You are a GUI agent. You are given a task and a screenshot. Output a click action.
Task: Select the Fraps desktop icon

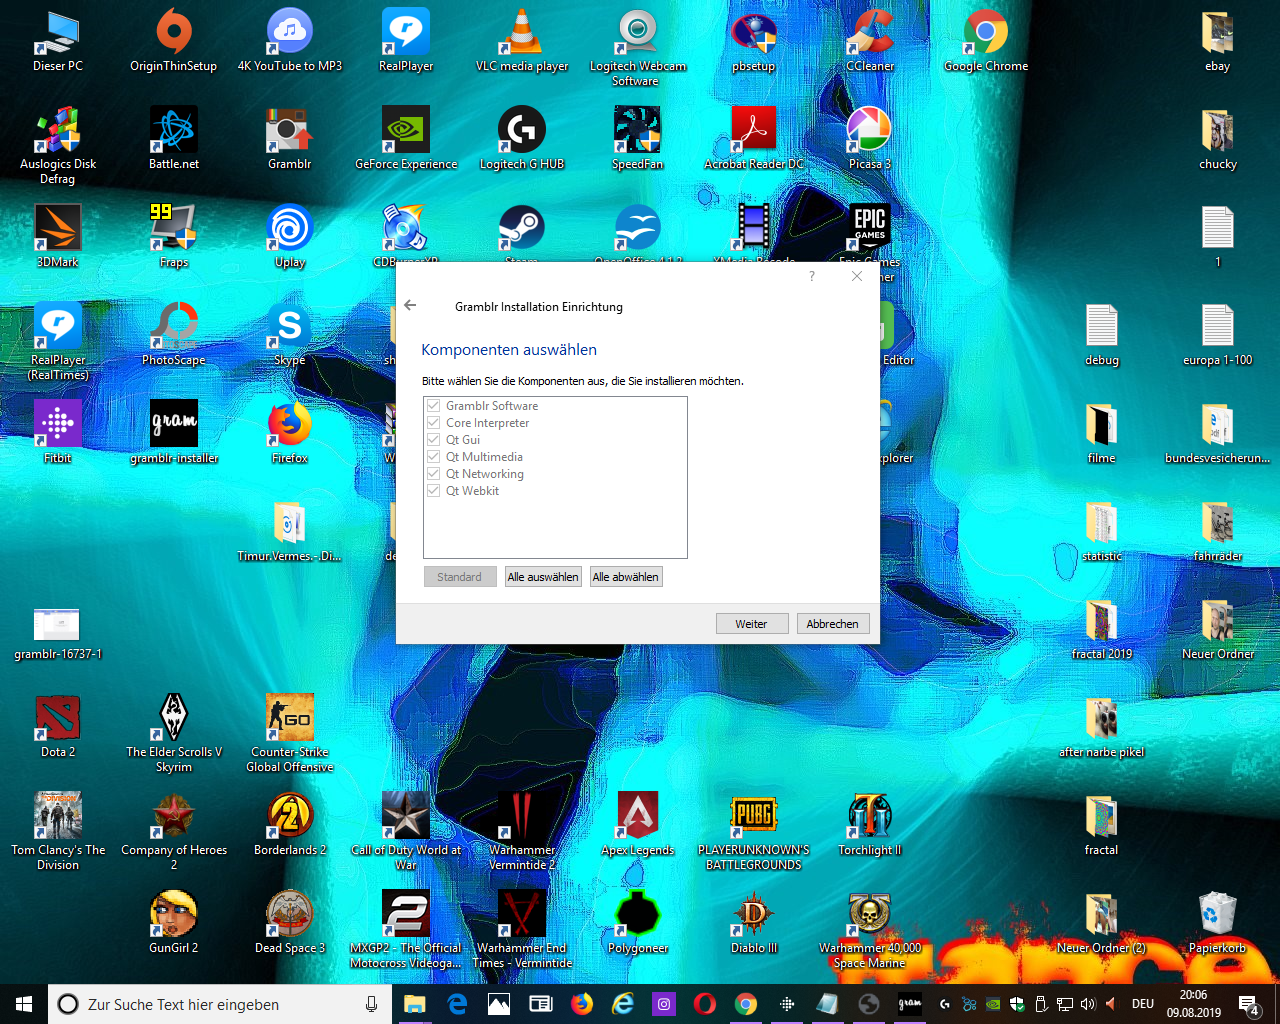pyautogui.click(x=174, y=238)
